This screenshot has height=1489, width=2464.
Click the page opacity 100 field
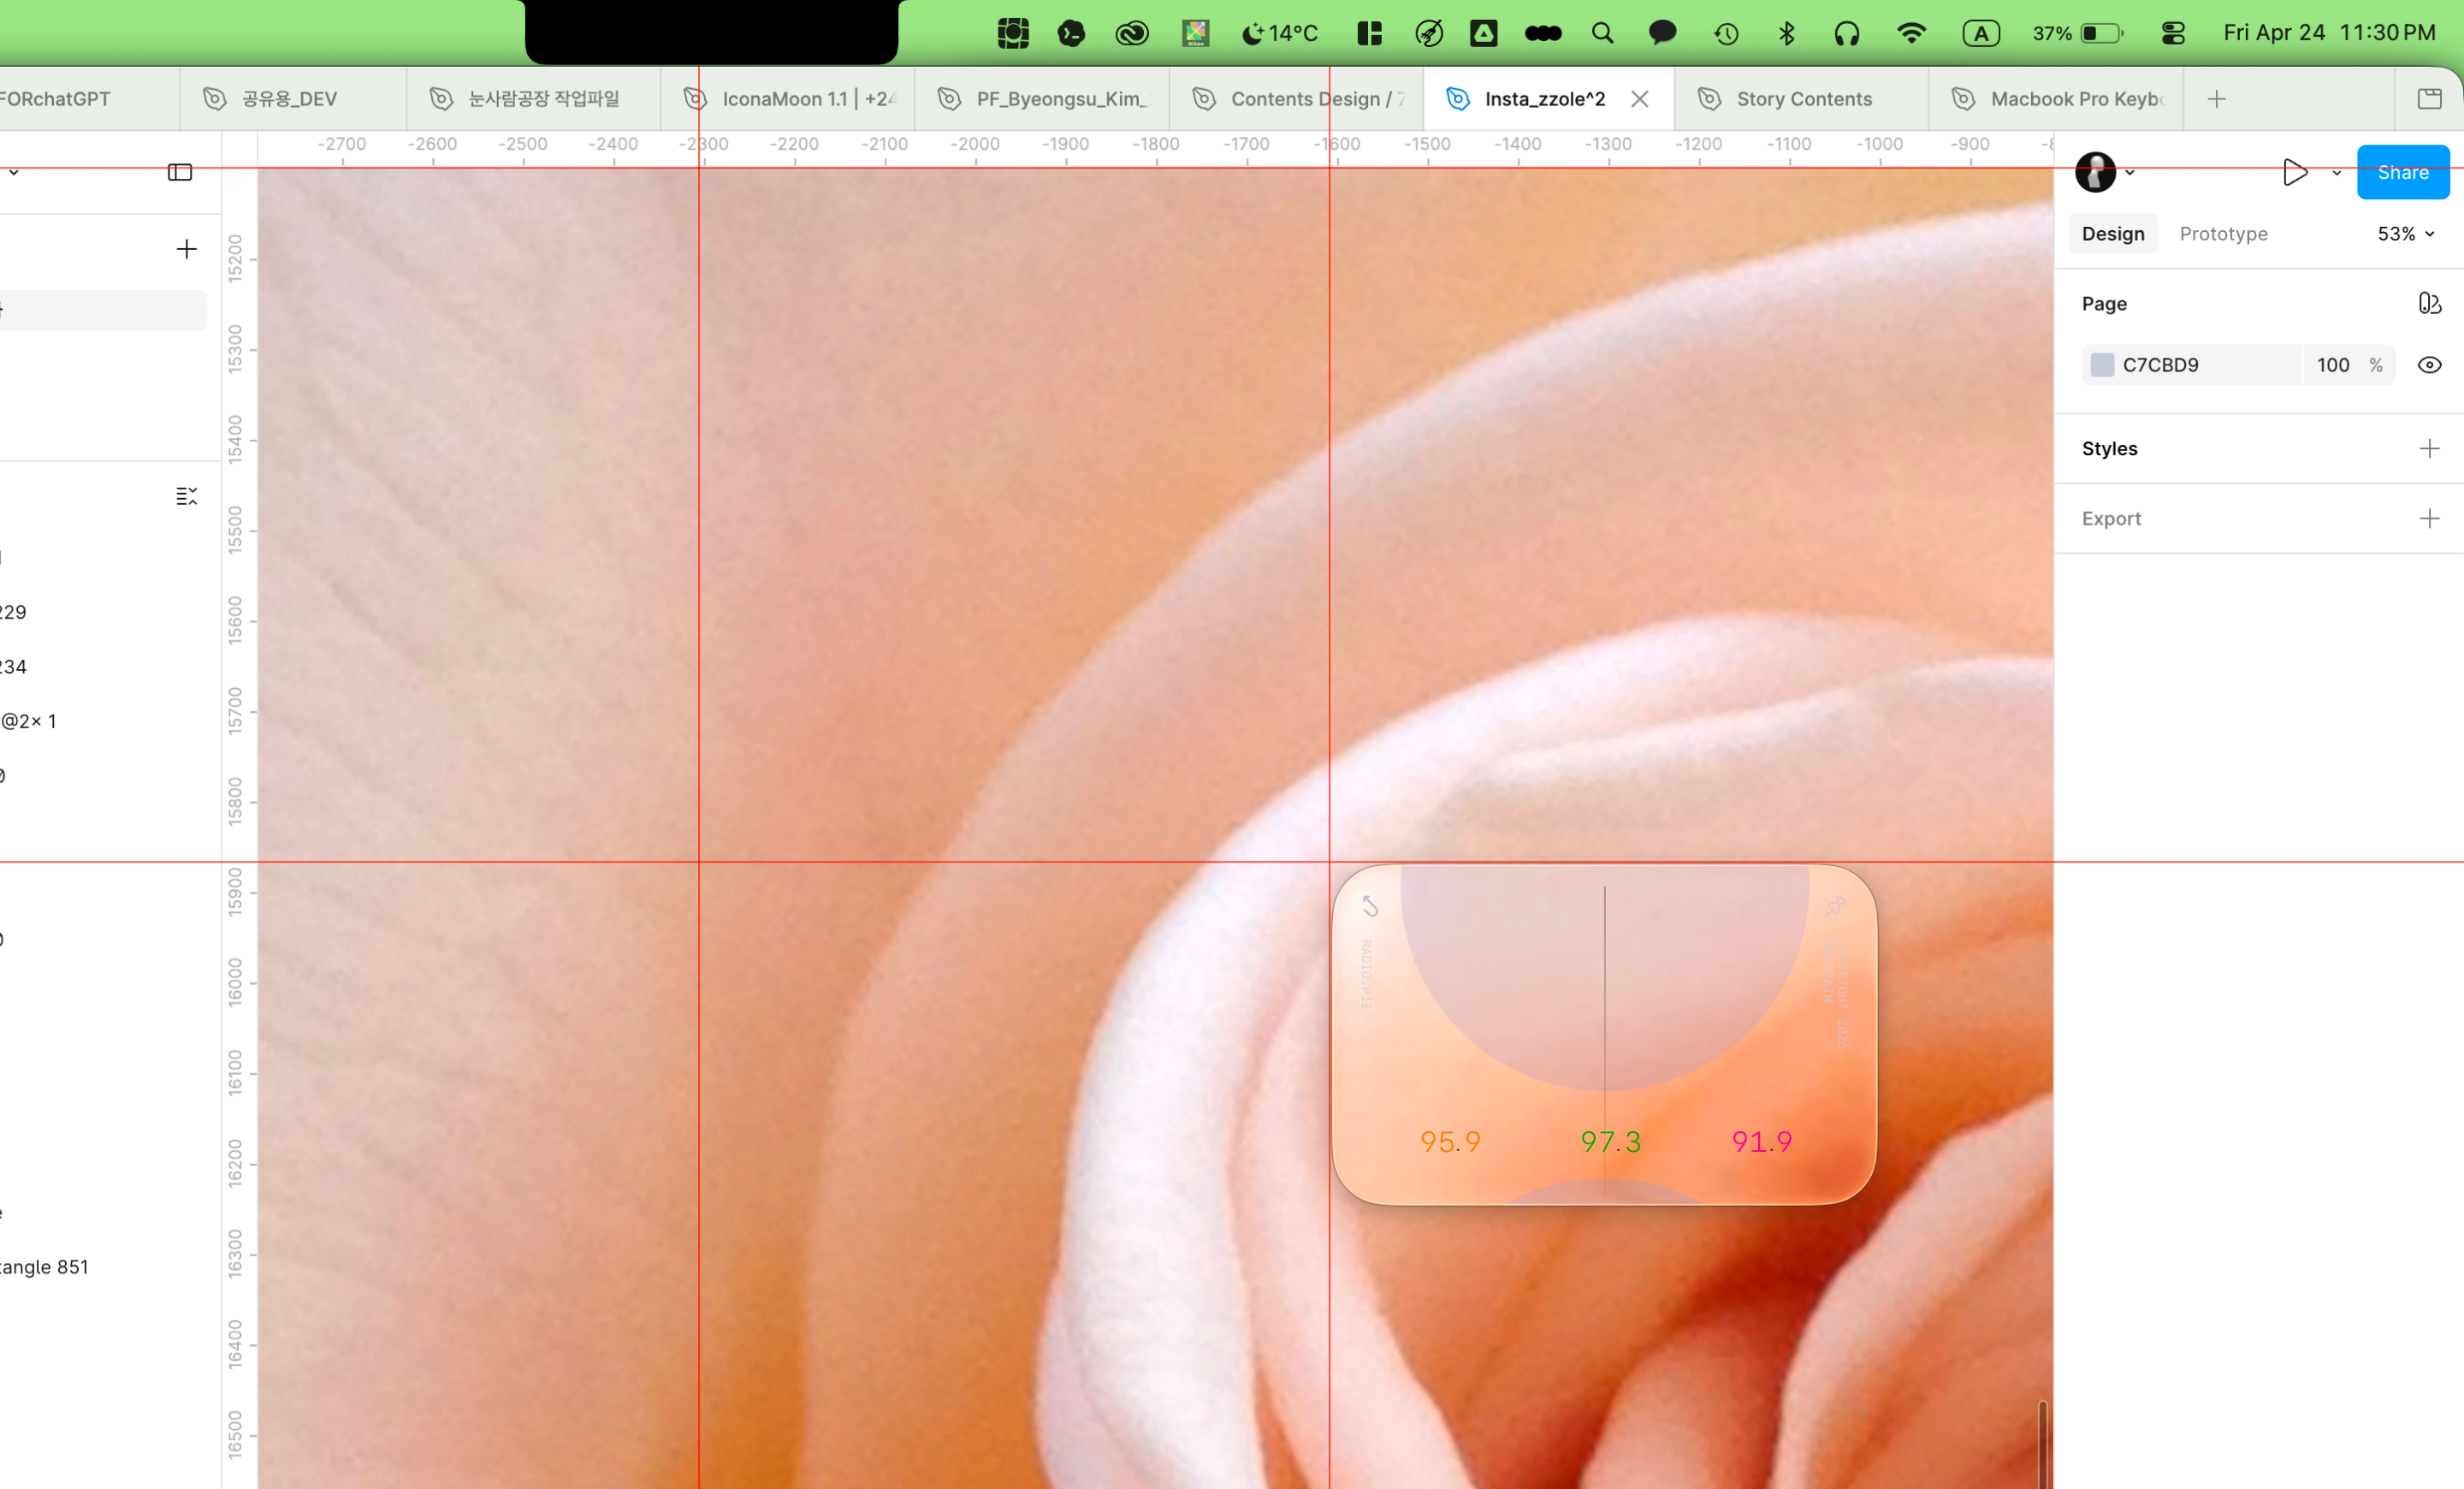2332,365
